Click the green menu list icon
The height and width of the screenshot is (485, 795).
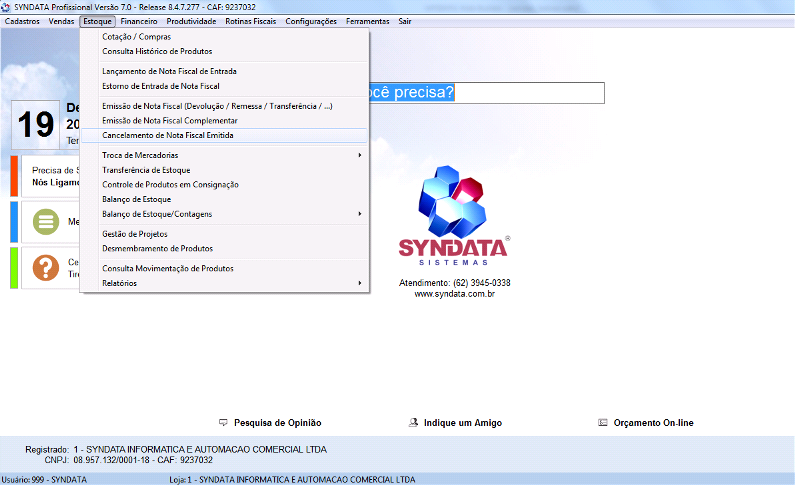click(46, 222)
